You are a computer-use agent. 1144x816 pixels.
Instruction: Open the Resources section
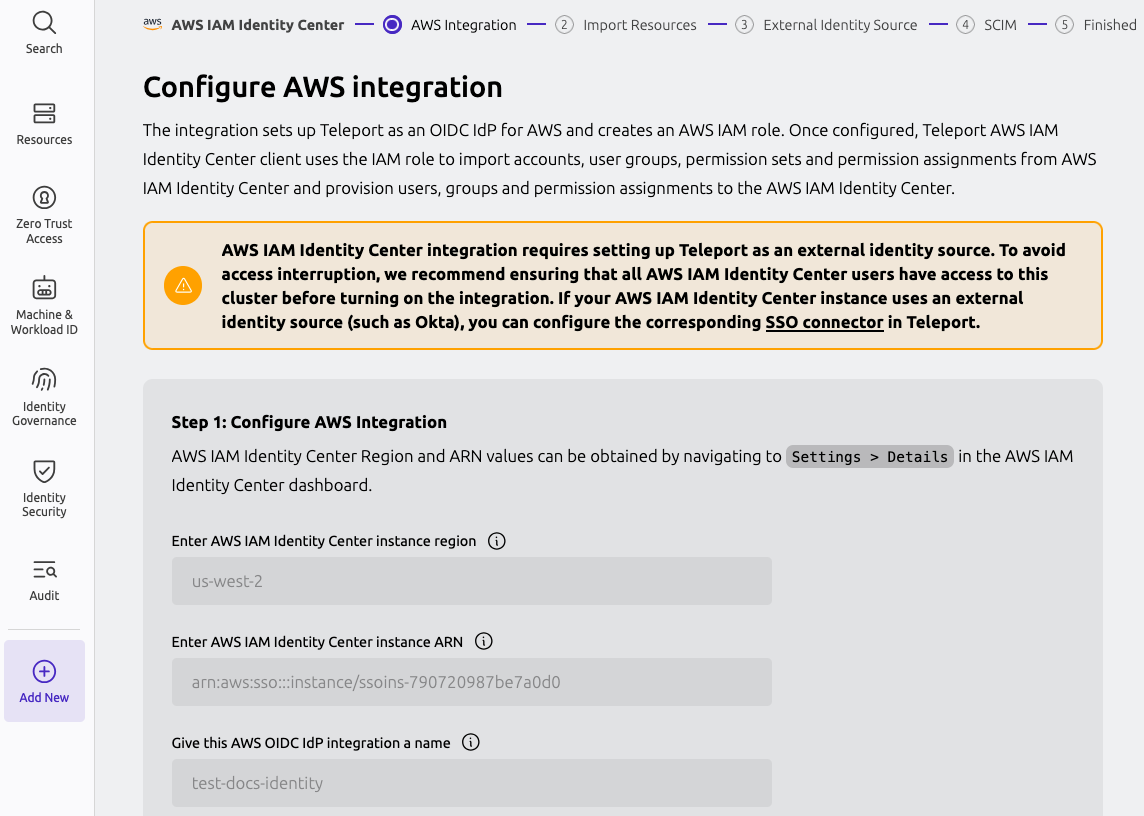[x=44, y=122]
